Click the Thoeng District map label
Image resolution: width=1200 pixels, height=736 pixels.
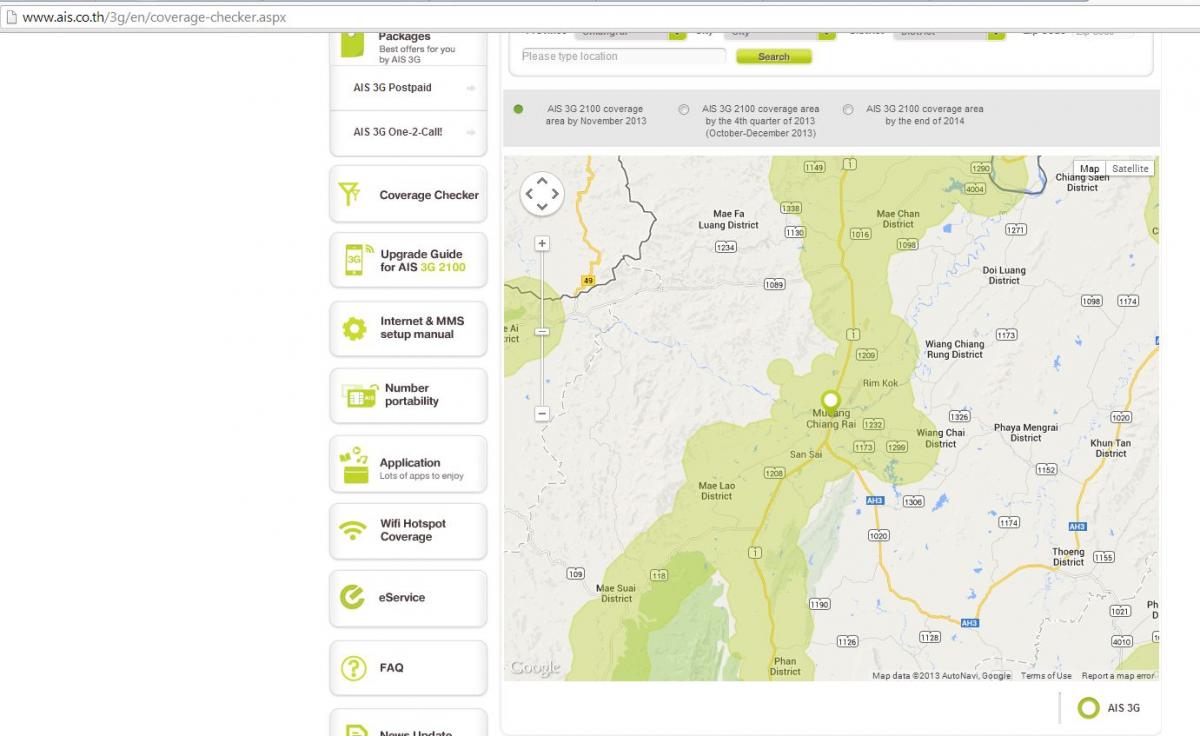pyautogui.click(x=1068, y=557)
